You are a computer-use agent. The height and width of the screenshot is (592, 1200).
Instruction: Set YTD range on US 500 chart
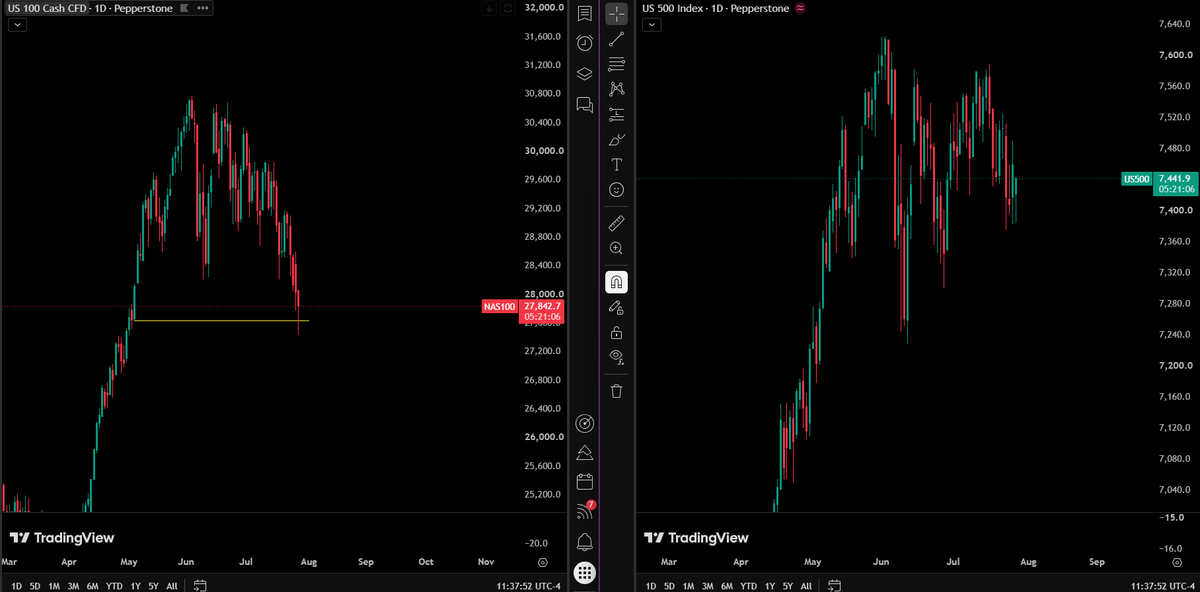coord(749,585)
